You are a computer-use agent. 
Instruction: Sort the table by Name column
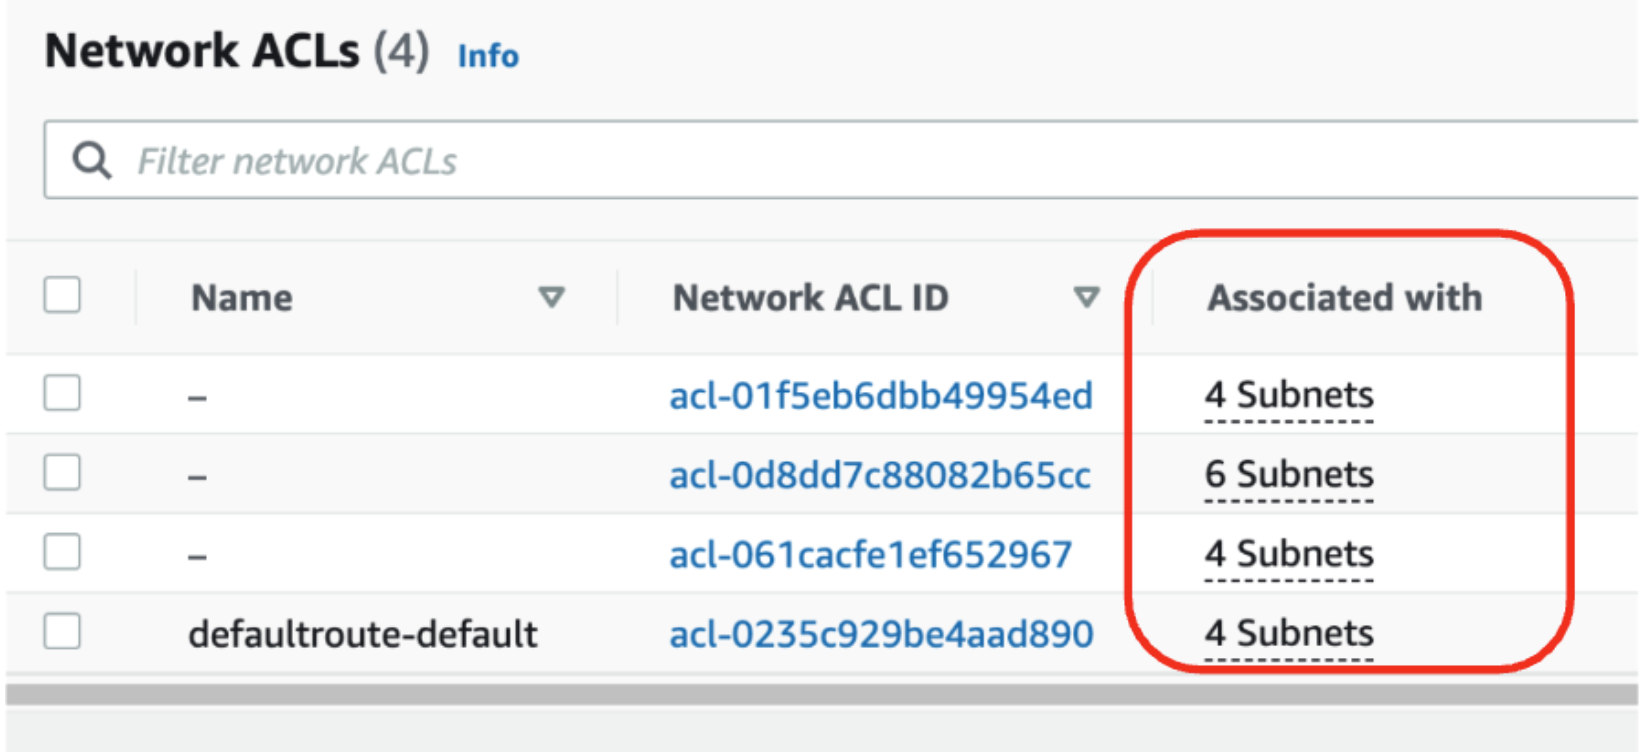click(552, 297)
